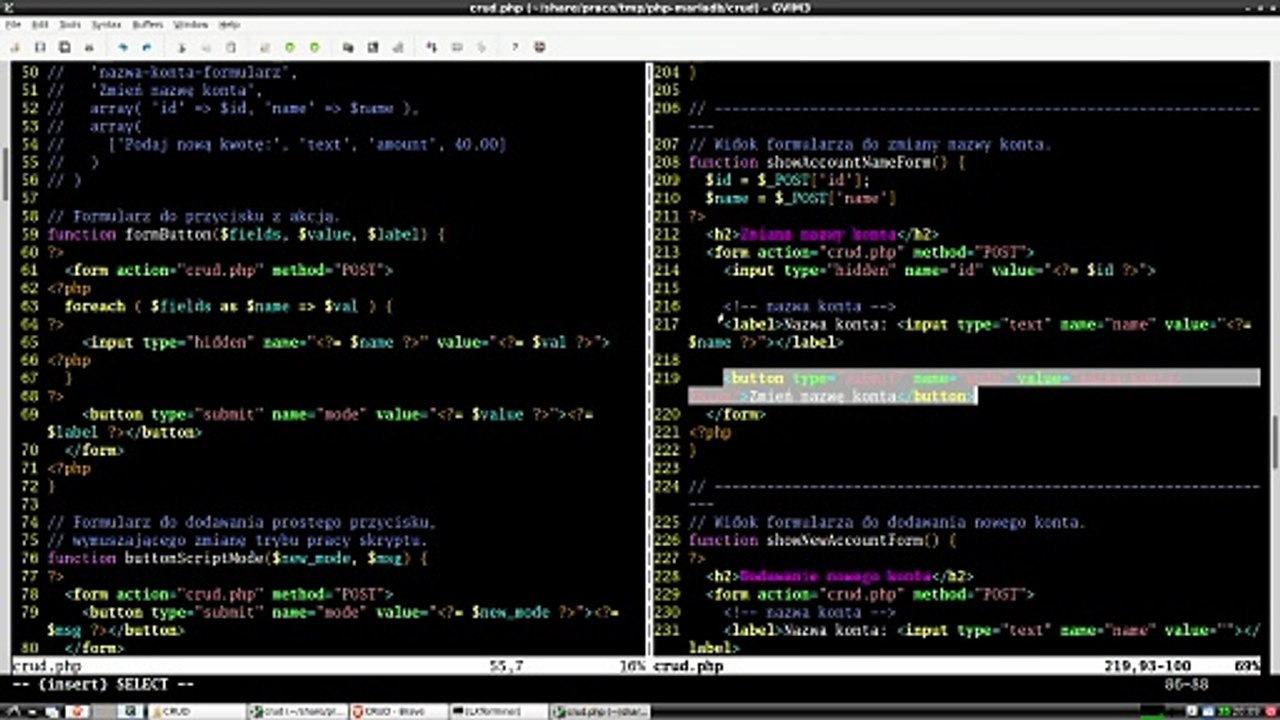Viewport: 1280px width, 720px height.
Task: Switch to the 'CRUD - Brave' taskbar window
Action: pyautogui.click(x=397, y=711)
